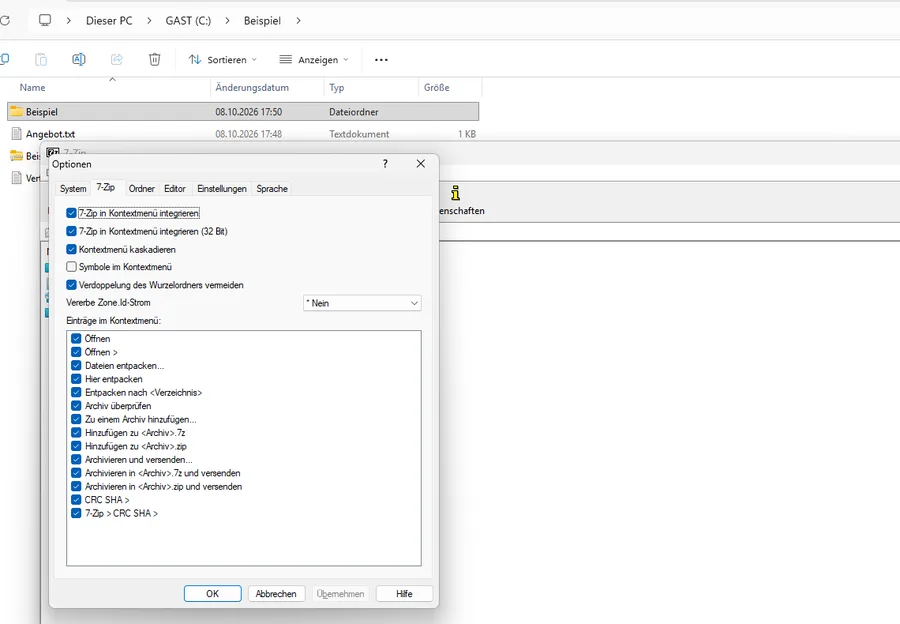Uncheck 'Archiv überprüfen' entry
The width and height of the screenshot is (900, 624).
coord(76,405)
